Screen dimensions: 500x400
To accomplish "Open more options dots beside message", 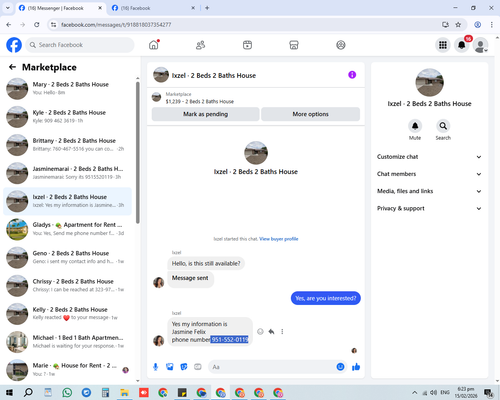I will pyautogui.click(x=282, y=331).
